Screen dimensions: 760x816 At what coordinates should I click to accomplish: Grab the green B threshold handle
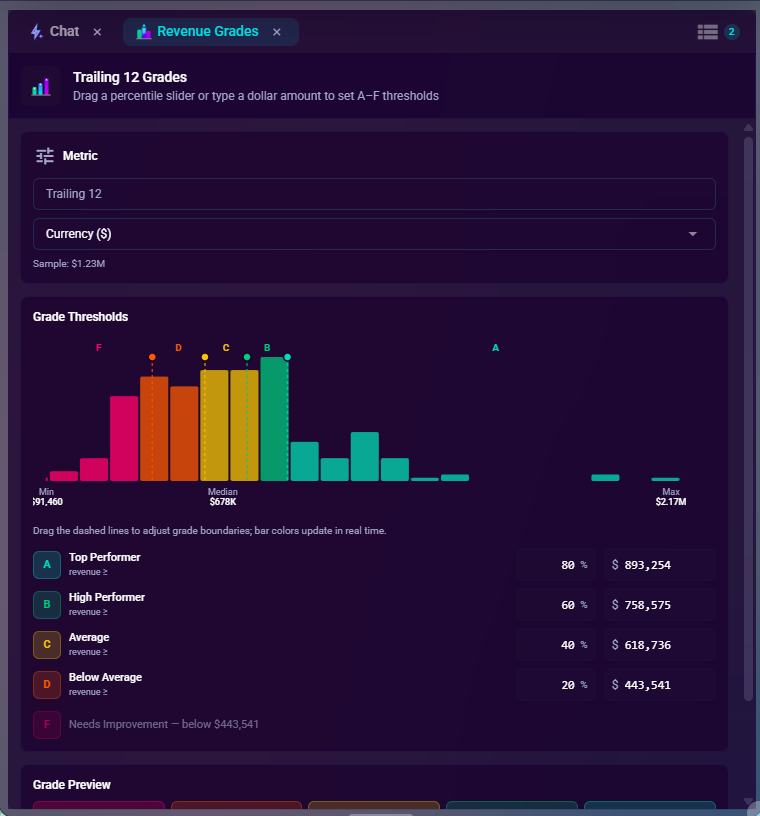(247, 357)
